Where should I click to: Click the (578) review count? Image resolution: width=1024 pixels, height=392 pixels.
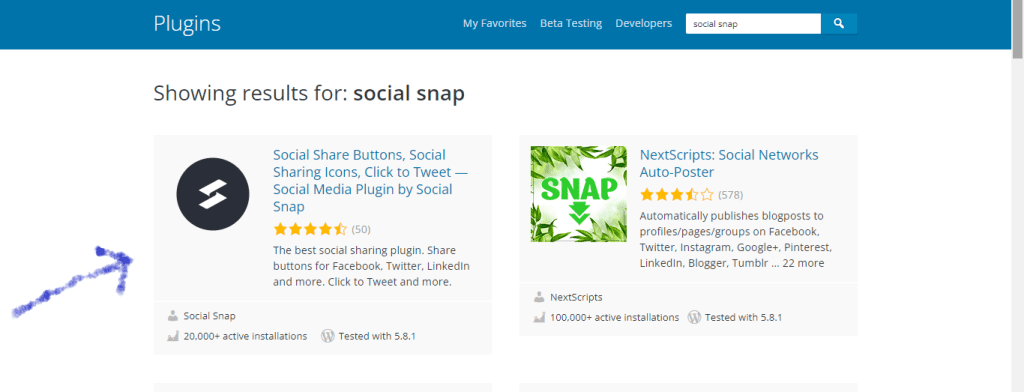[x=731, y=195]
